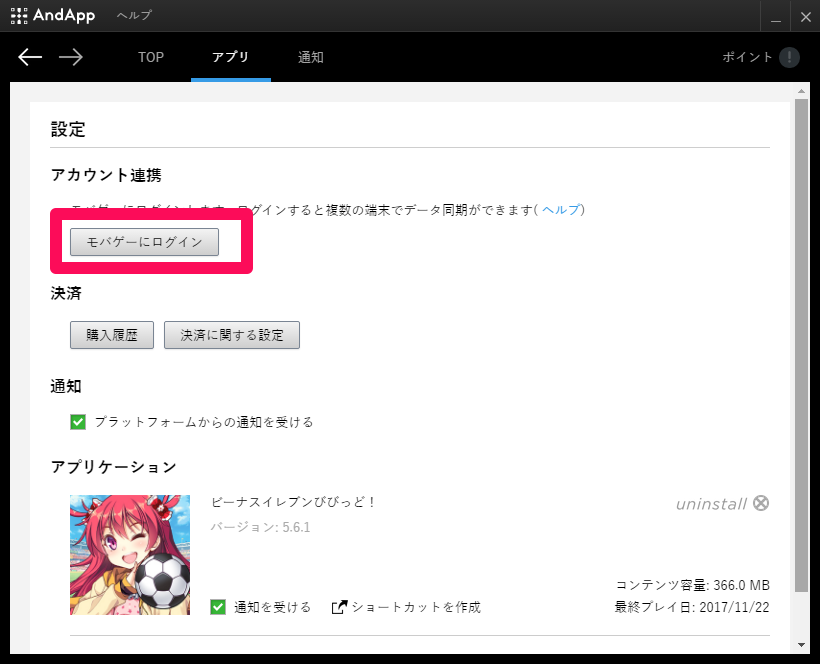
Task: Click the scrollbar down arrow
Action: 801,645
